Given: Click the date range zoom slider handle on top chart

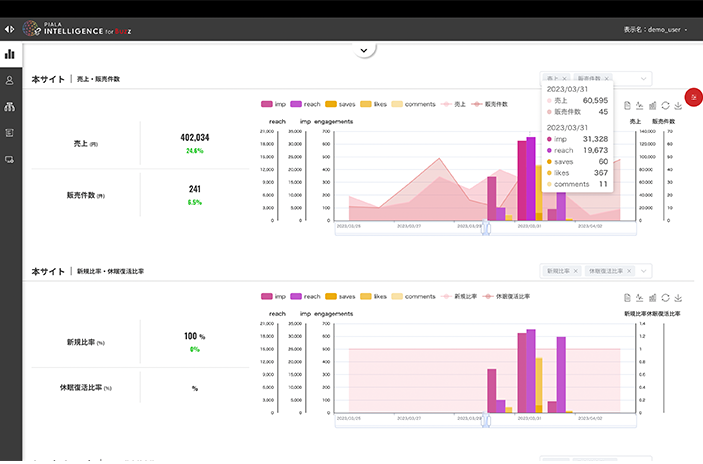Looking at the screenshot, I should 487,228.
